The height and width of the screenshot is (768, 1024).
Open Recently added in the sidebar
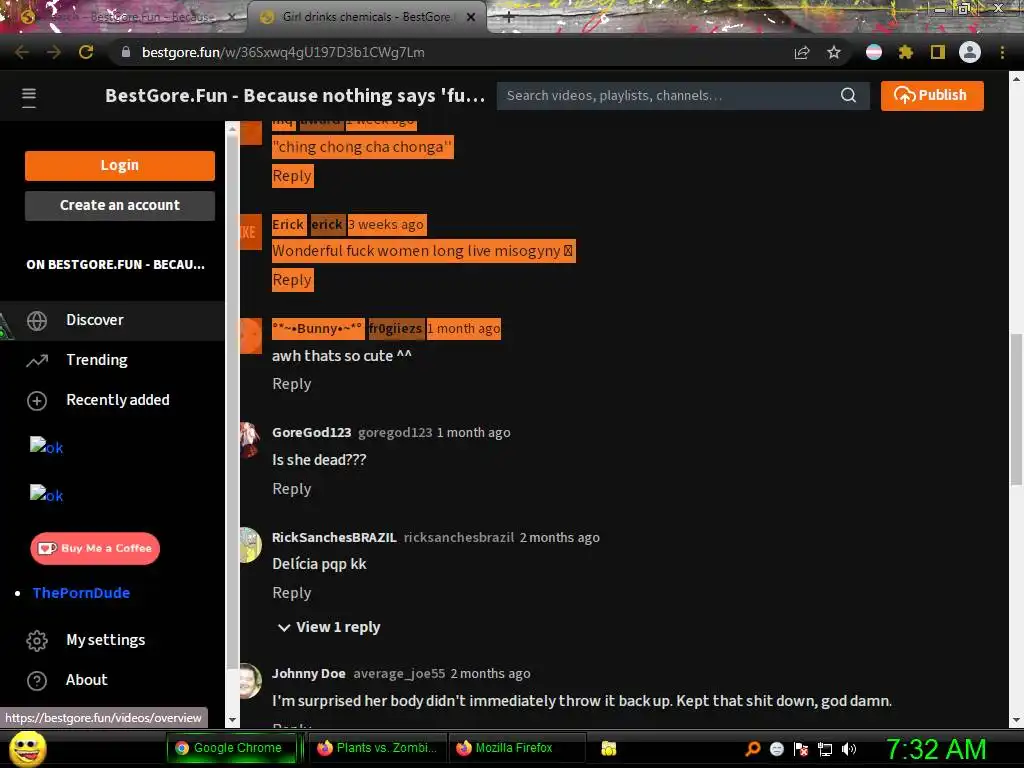(x=112, y=400)
